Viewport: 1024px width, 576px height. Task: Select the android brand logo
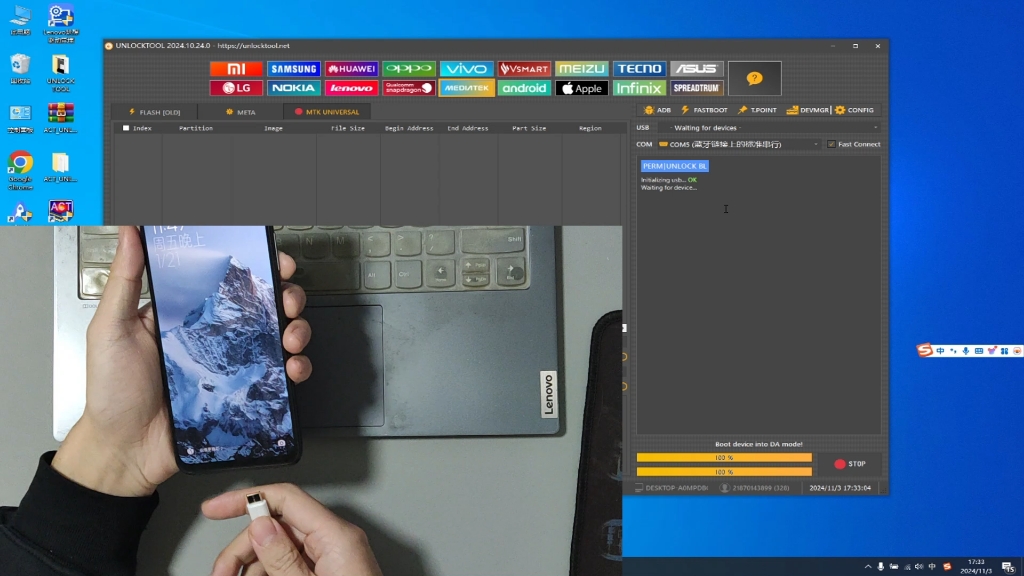[x=524, y=88]
